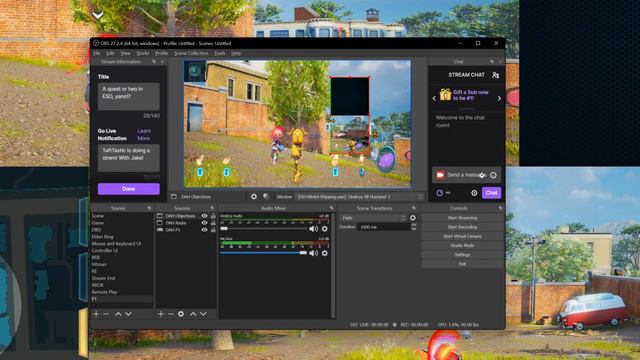
Task: Adjust the Mic/Aux volume slider
Action: click(x=263, y=253)
